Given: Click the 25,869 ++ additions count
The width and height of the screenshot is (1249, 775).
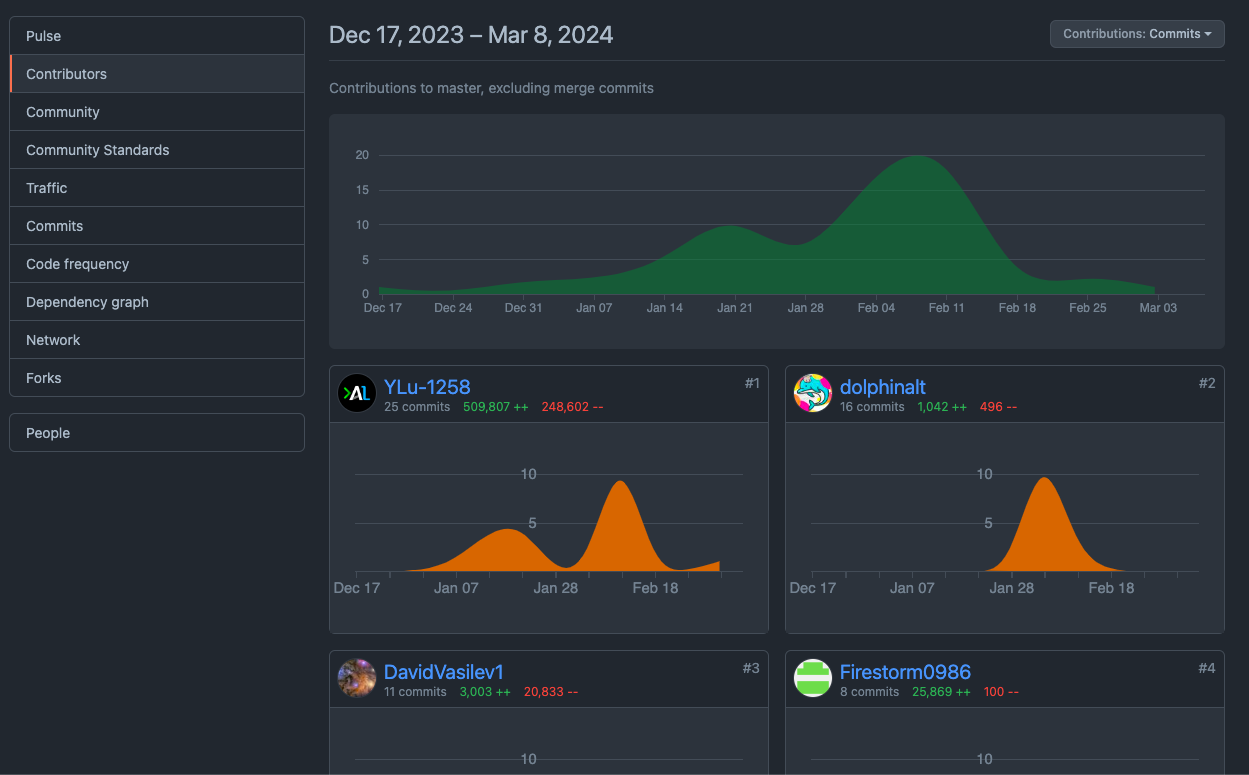Looking at the screenshot, I should 940,692.
